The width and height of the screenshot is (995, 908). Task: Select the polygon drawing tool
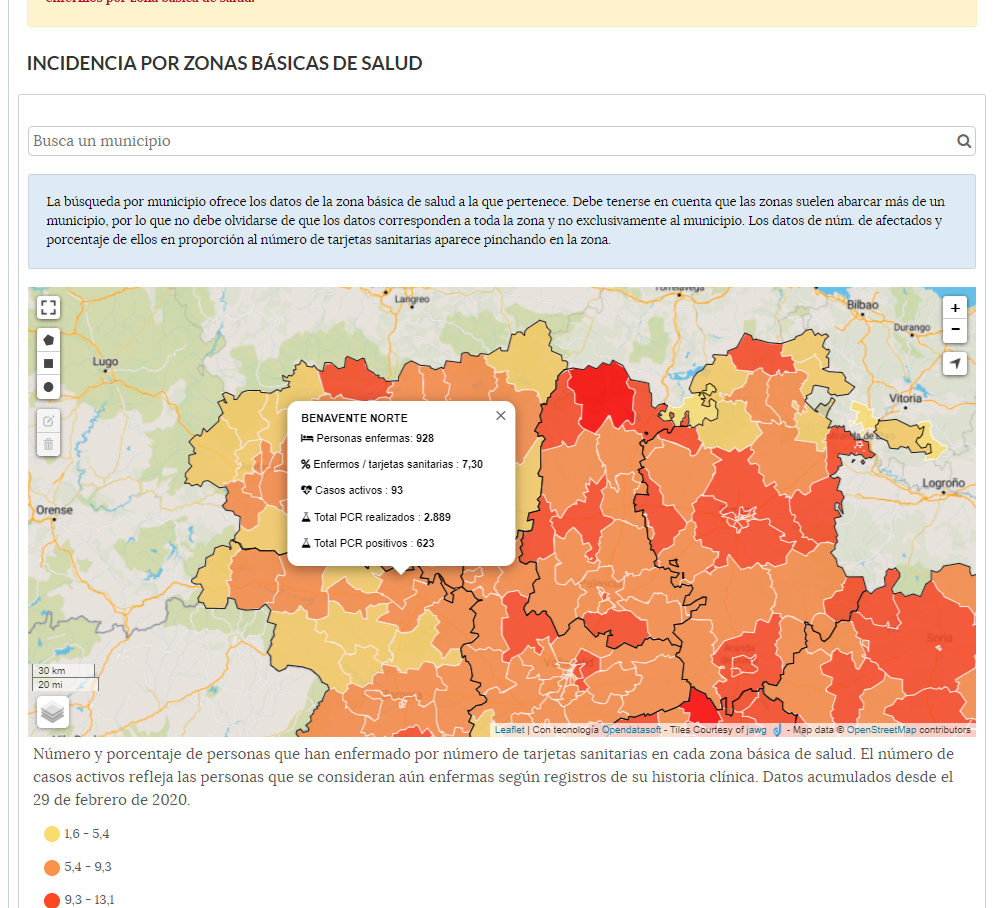[x=48, y=340]
